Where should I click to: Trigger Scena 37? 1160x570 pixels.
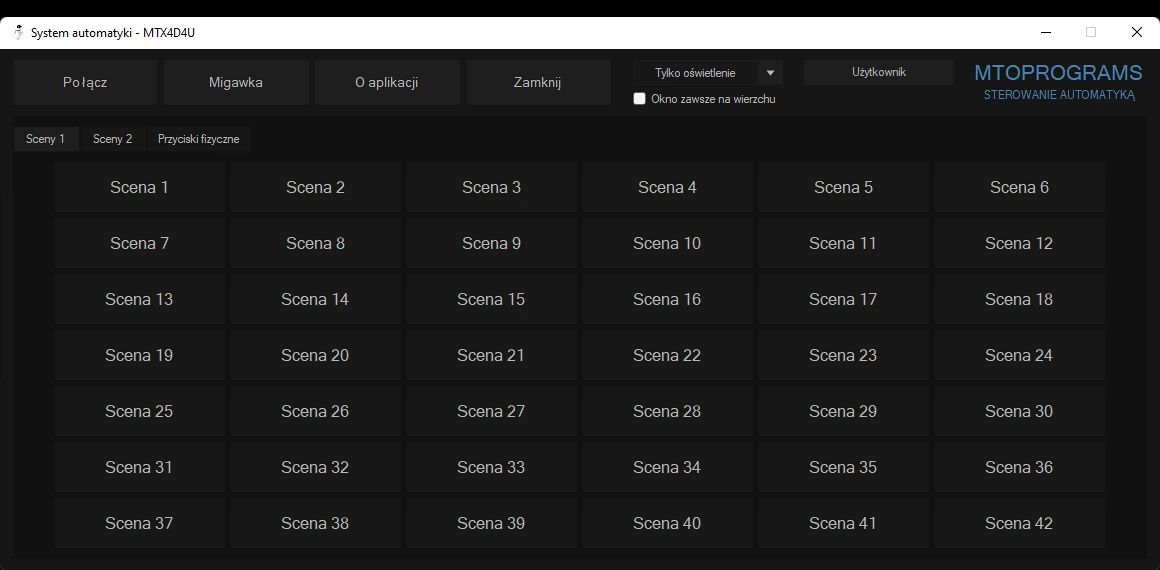coord(140,523)
